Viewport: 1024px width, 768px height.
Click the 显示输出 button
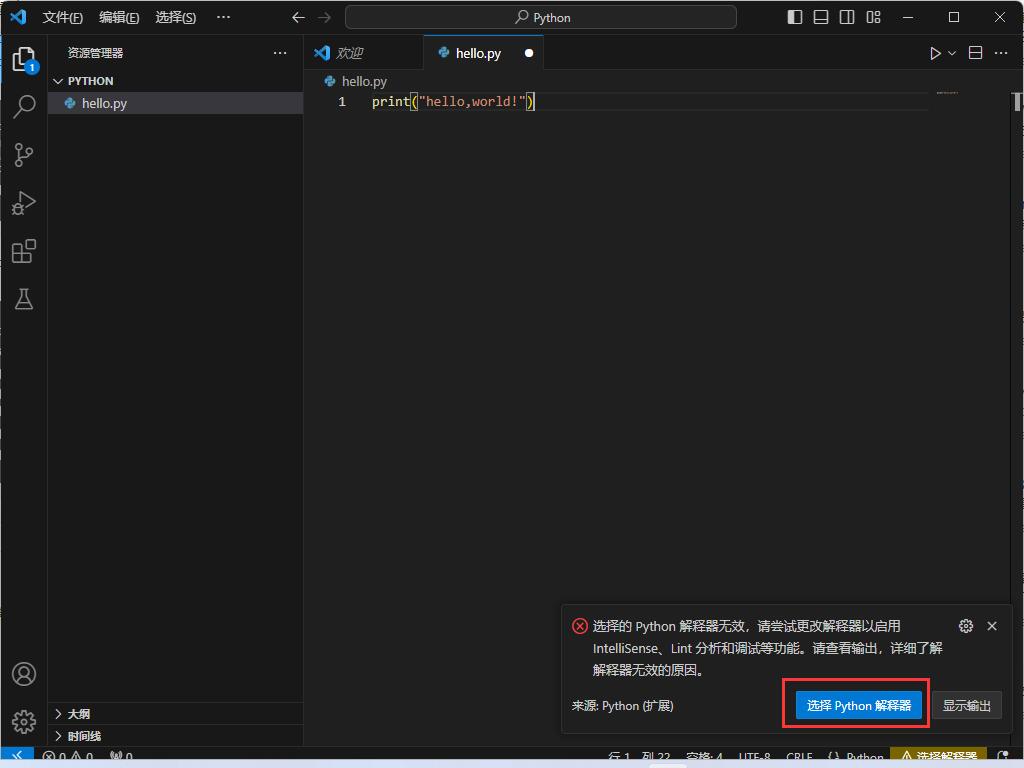[966, 705]
